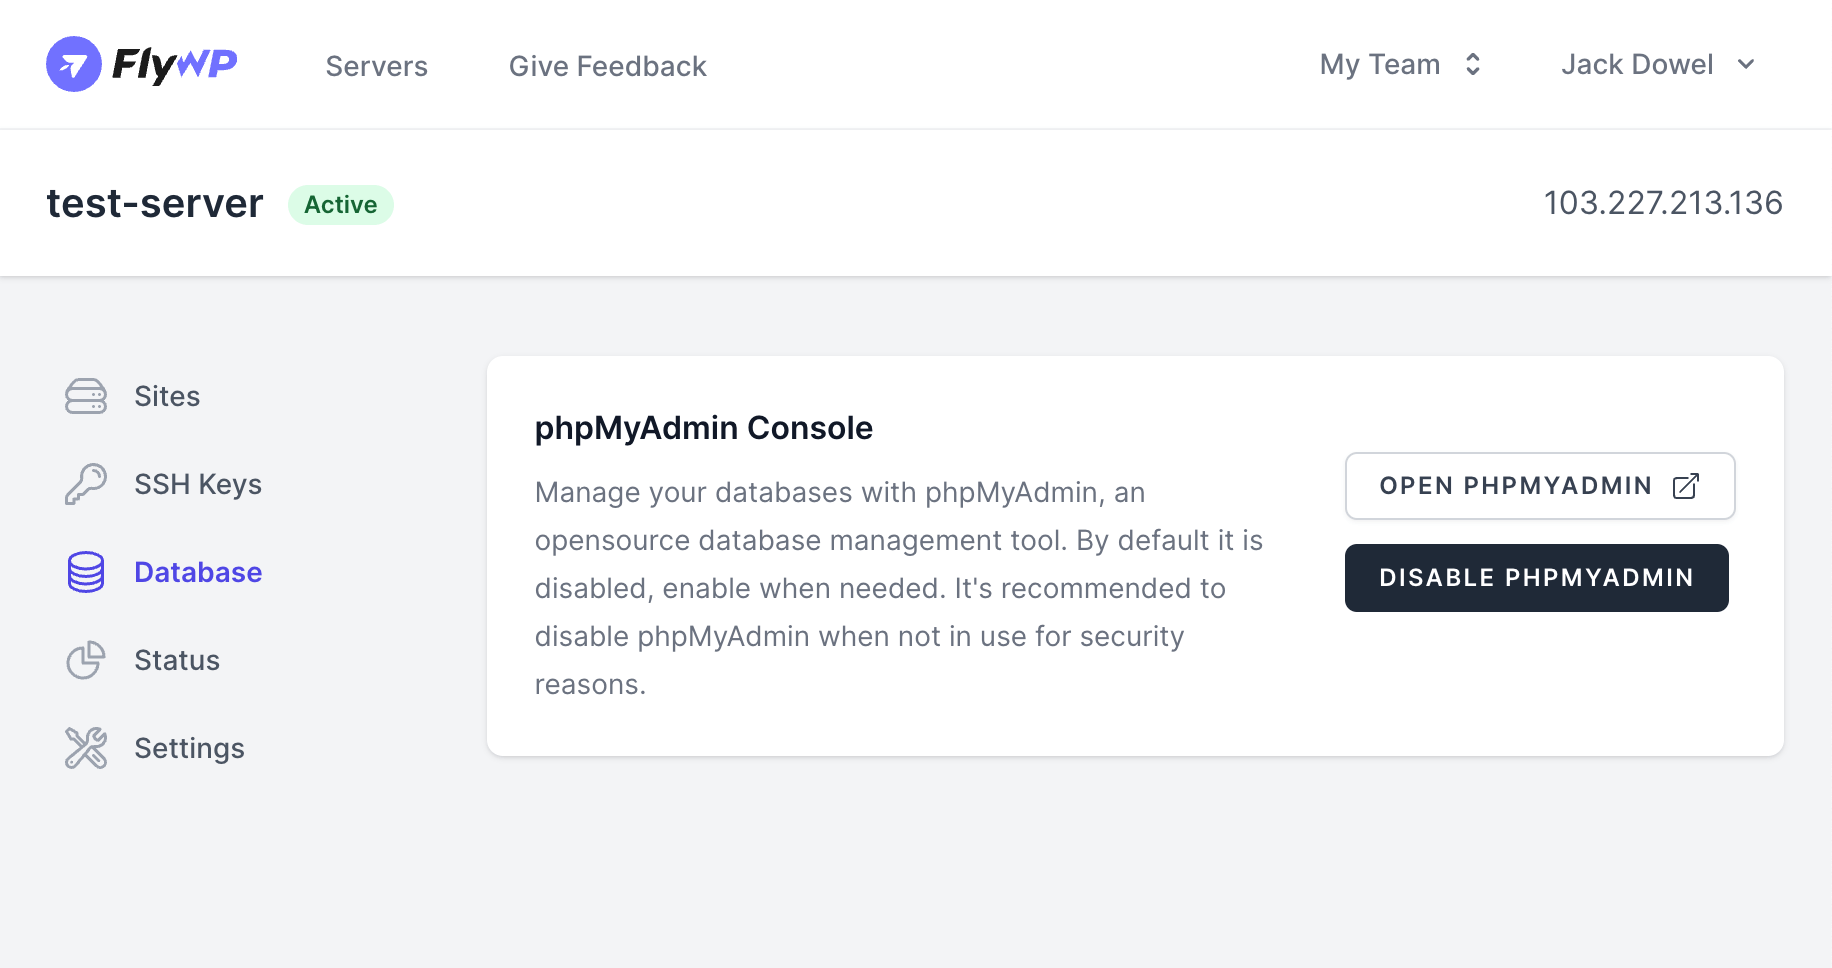Navigate to the Database section
Viewport: 1832px width, 968px height.
pos(197,571)
